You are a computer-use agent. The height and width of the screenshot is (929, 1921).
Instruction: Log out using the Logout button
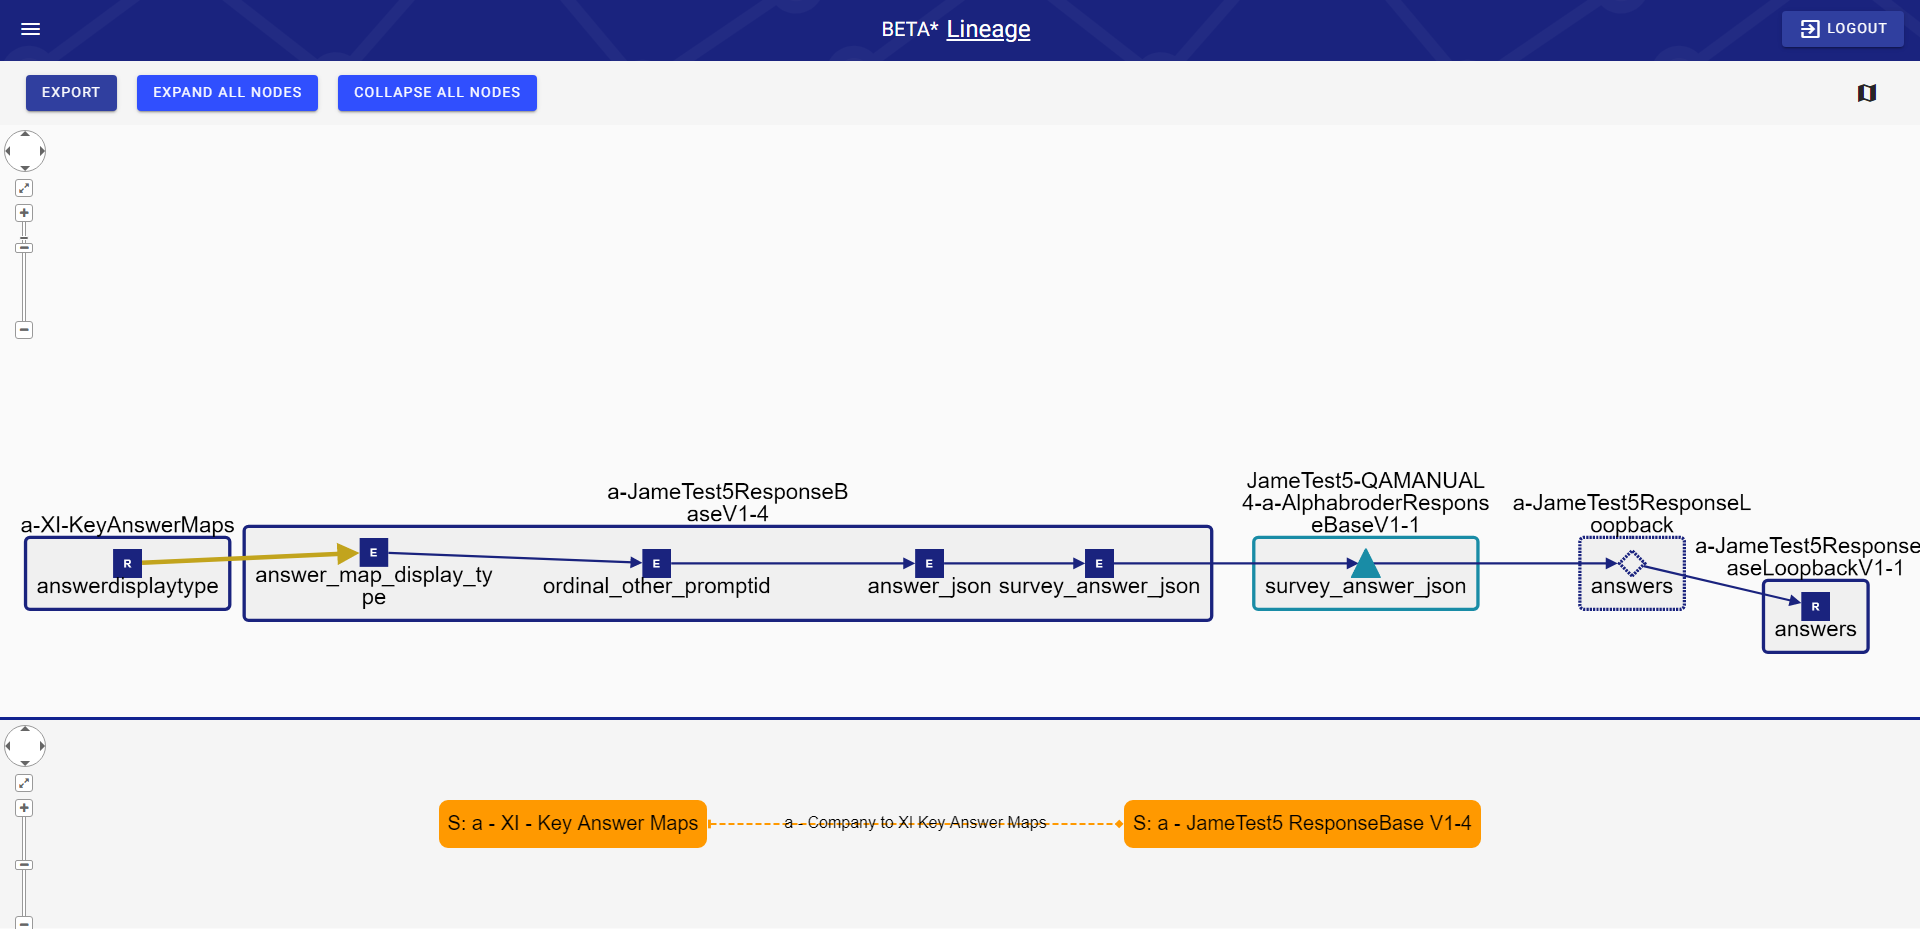[1843, 29]
